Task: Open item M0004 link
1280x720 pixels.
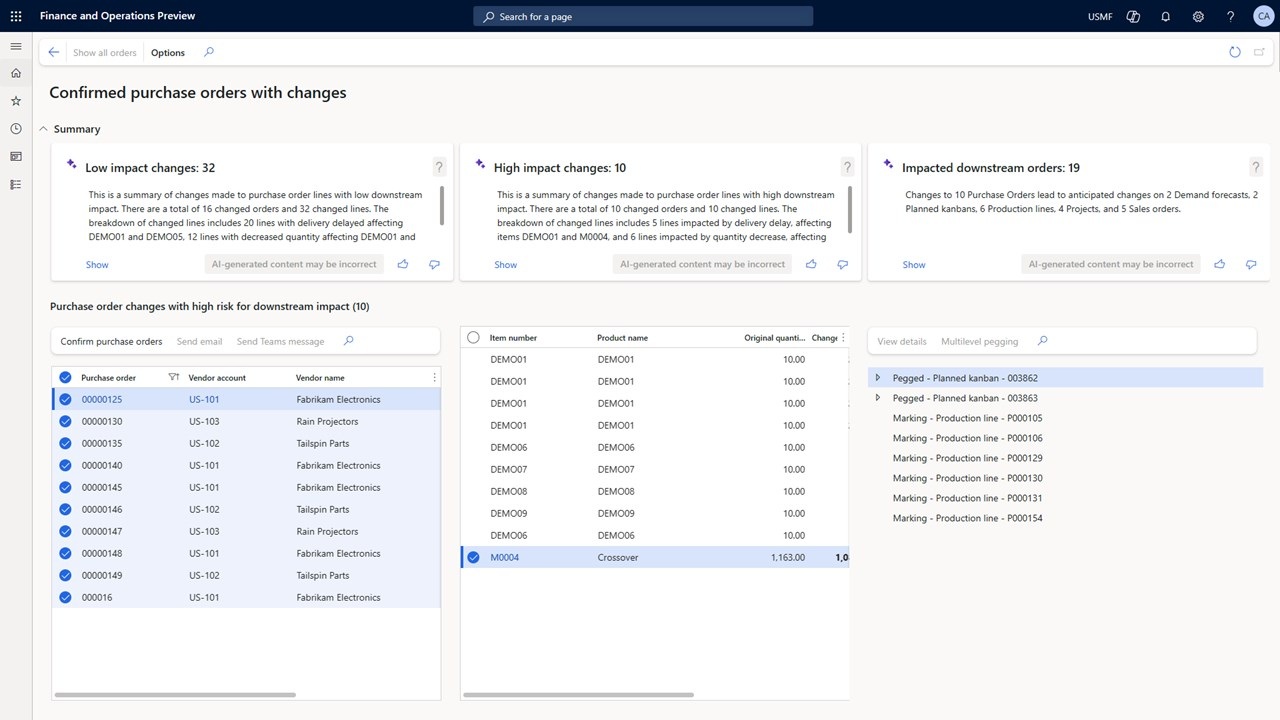Action: [504, 558]
